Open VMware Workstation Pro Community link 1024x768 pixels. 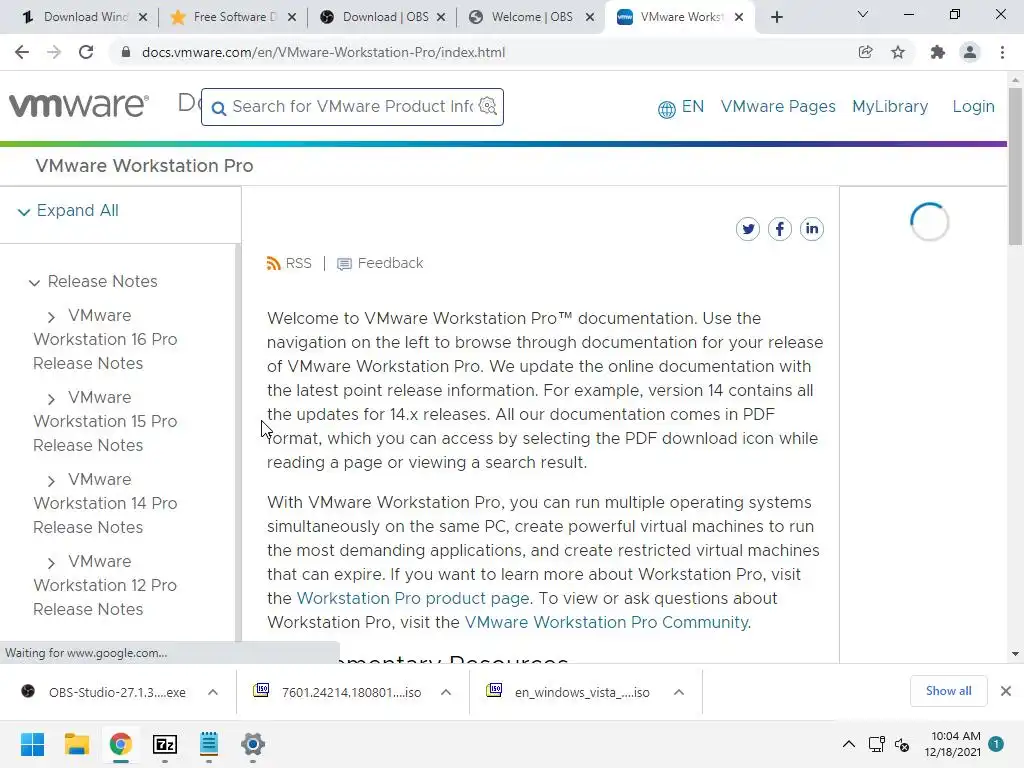pyautogui.click(x=607, y=622)
